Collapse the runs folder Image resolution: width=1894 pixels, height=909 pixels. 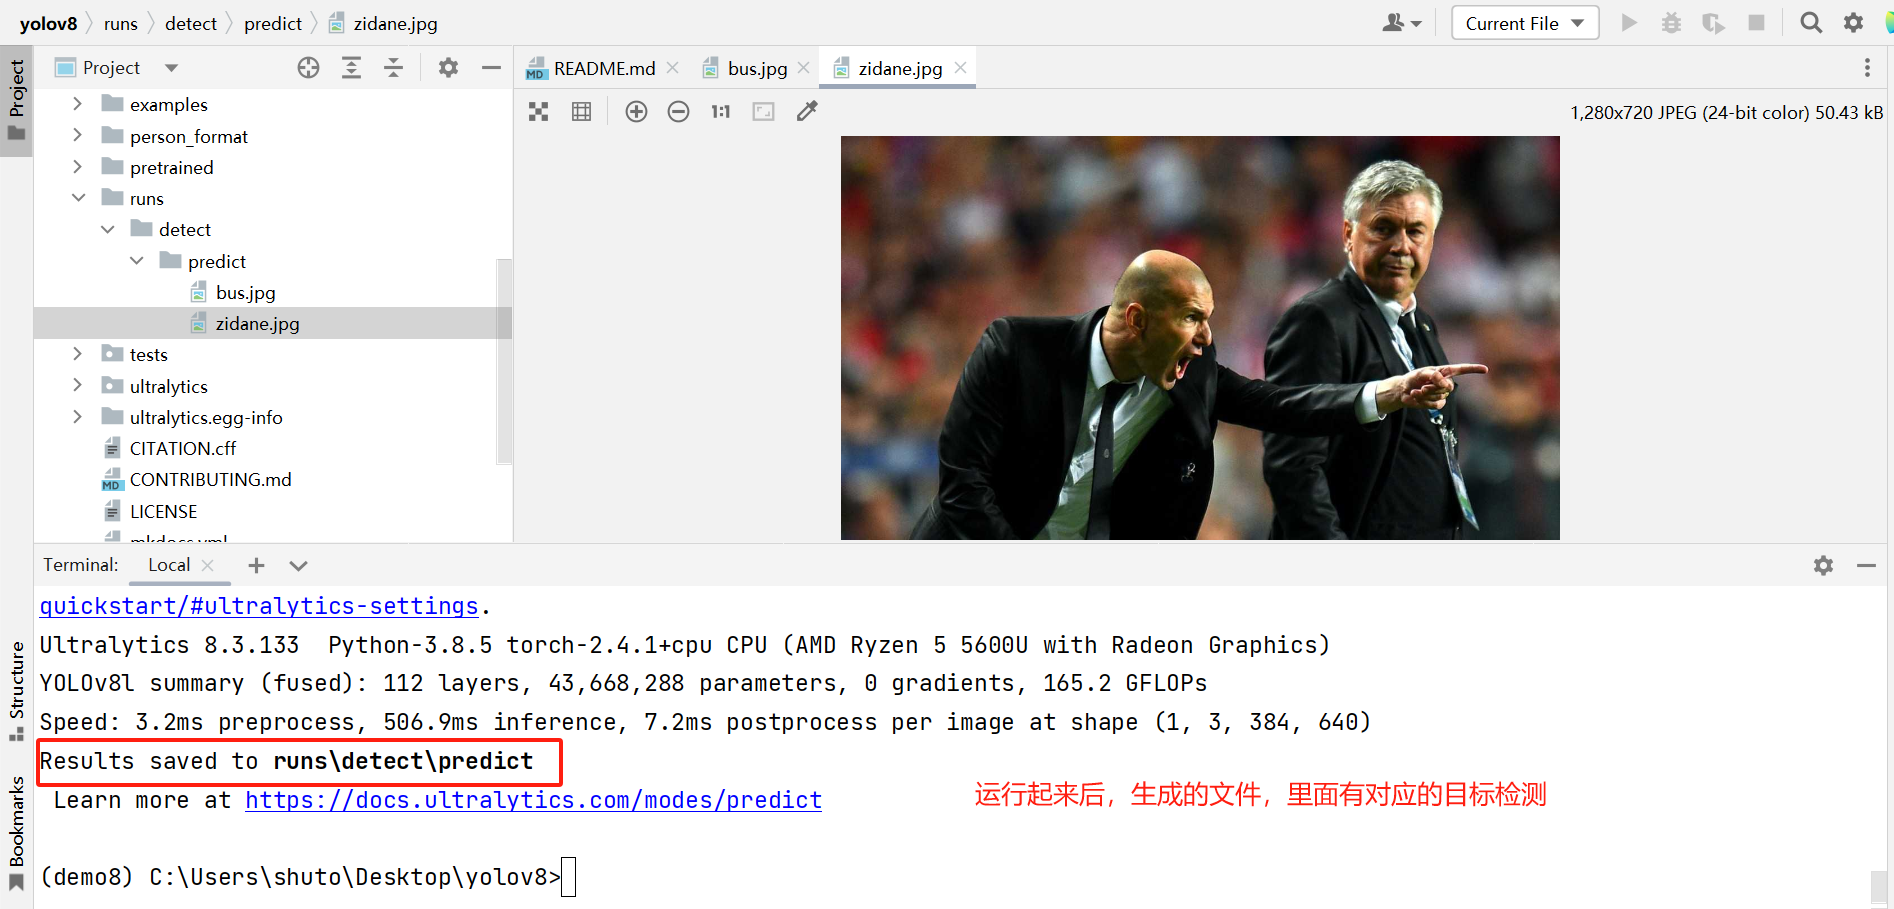click(79, 198)
